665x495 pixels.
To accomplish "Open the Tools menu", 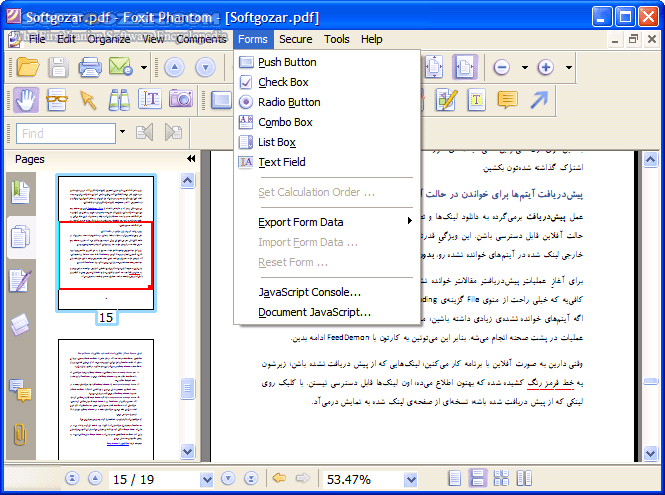I will pos(337,39).
